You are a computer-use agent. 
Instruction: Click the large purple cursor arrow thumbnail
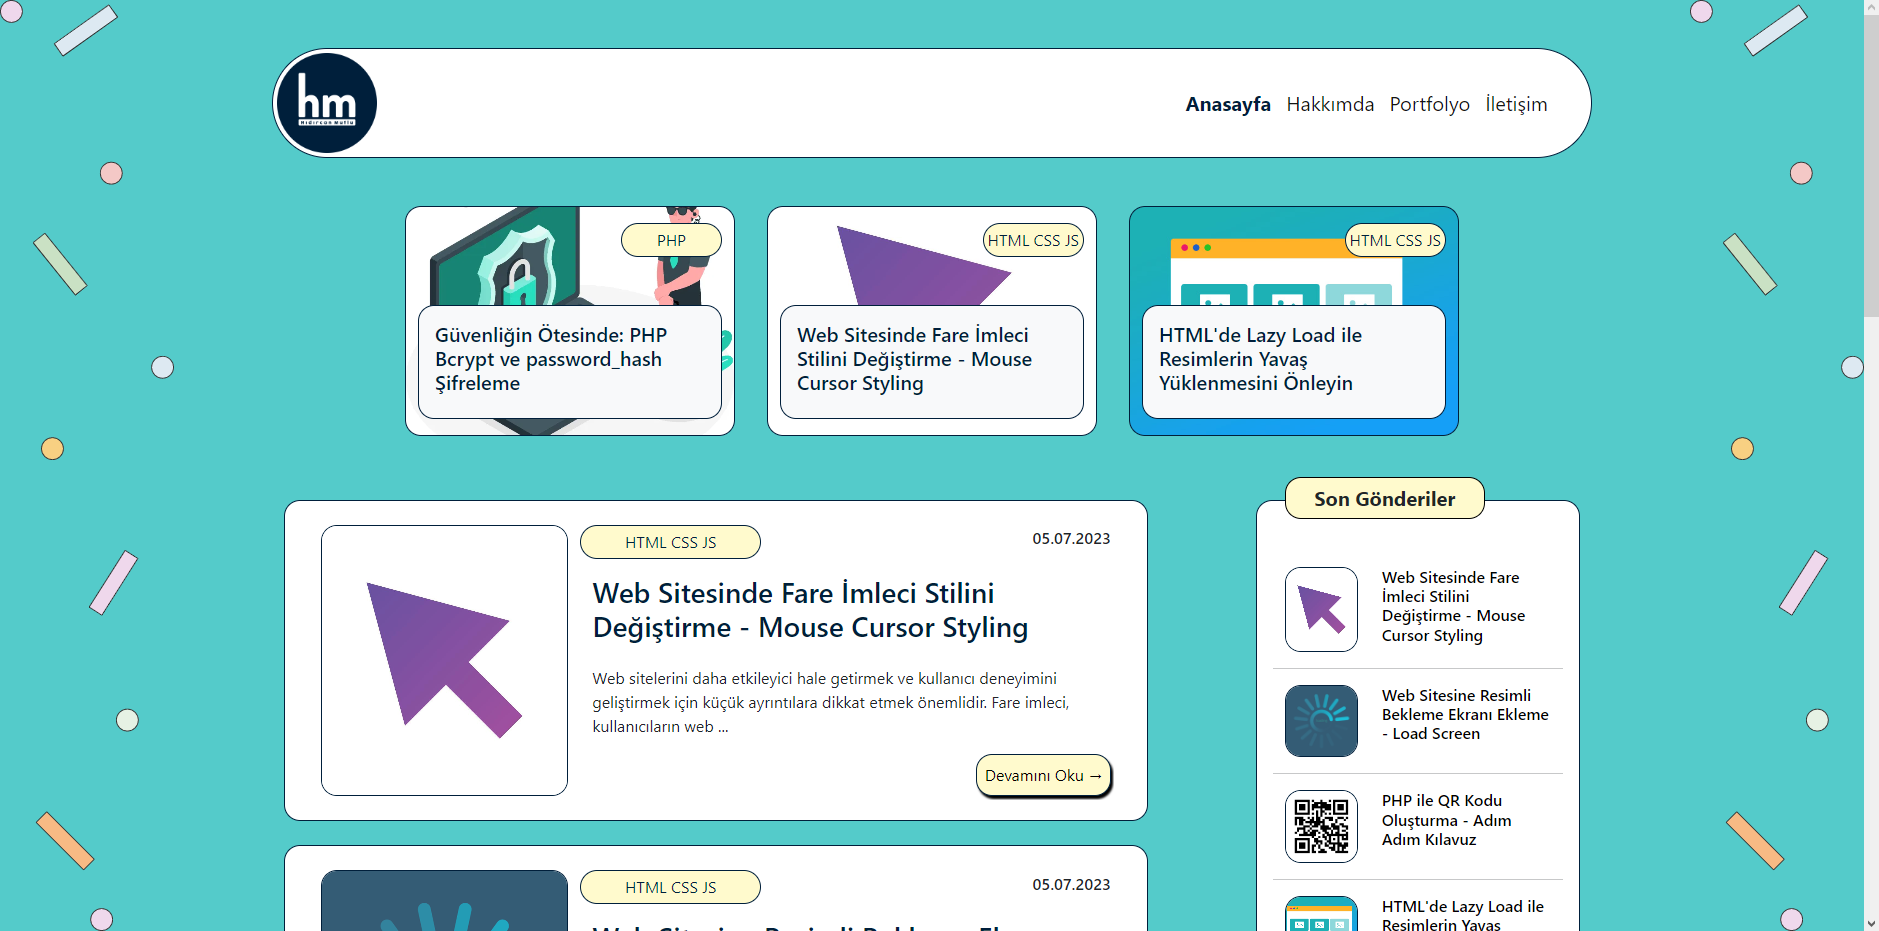point(444,660)
